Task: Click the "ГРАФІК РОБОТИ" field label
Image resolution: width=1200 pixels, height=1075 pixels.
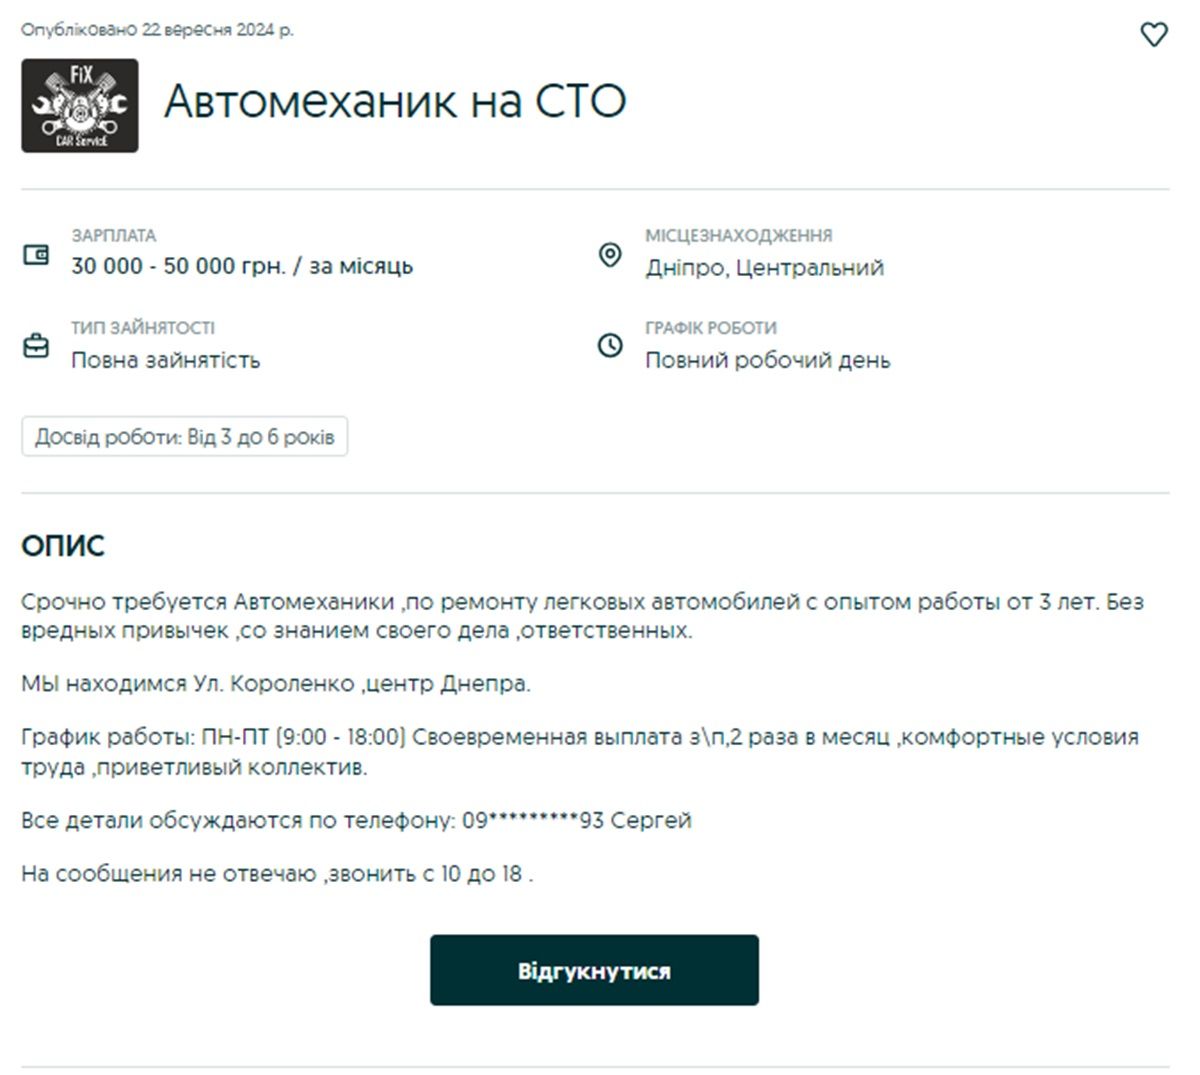Action: coord(710,328)
